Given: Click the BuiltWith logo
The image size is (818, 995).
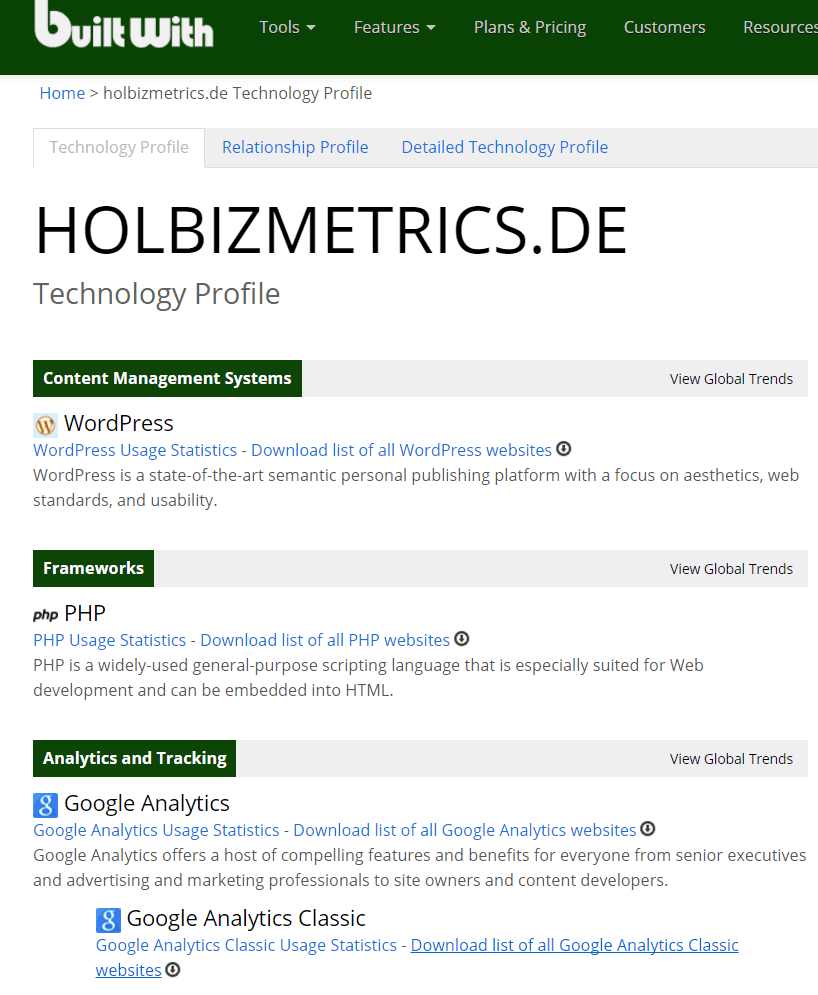Looking at the screenshot, I should point(124,24).
